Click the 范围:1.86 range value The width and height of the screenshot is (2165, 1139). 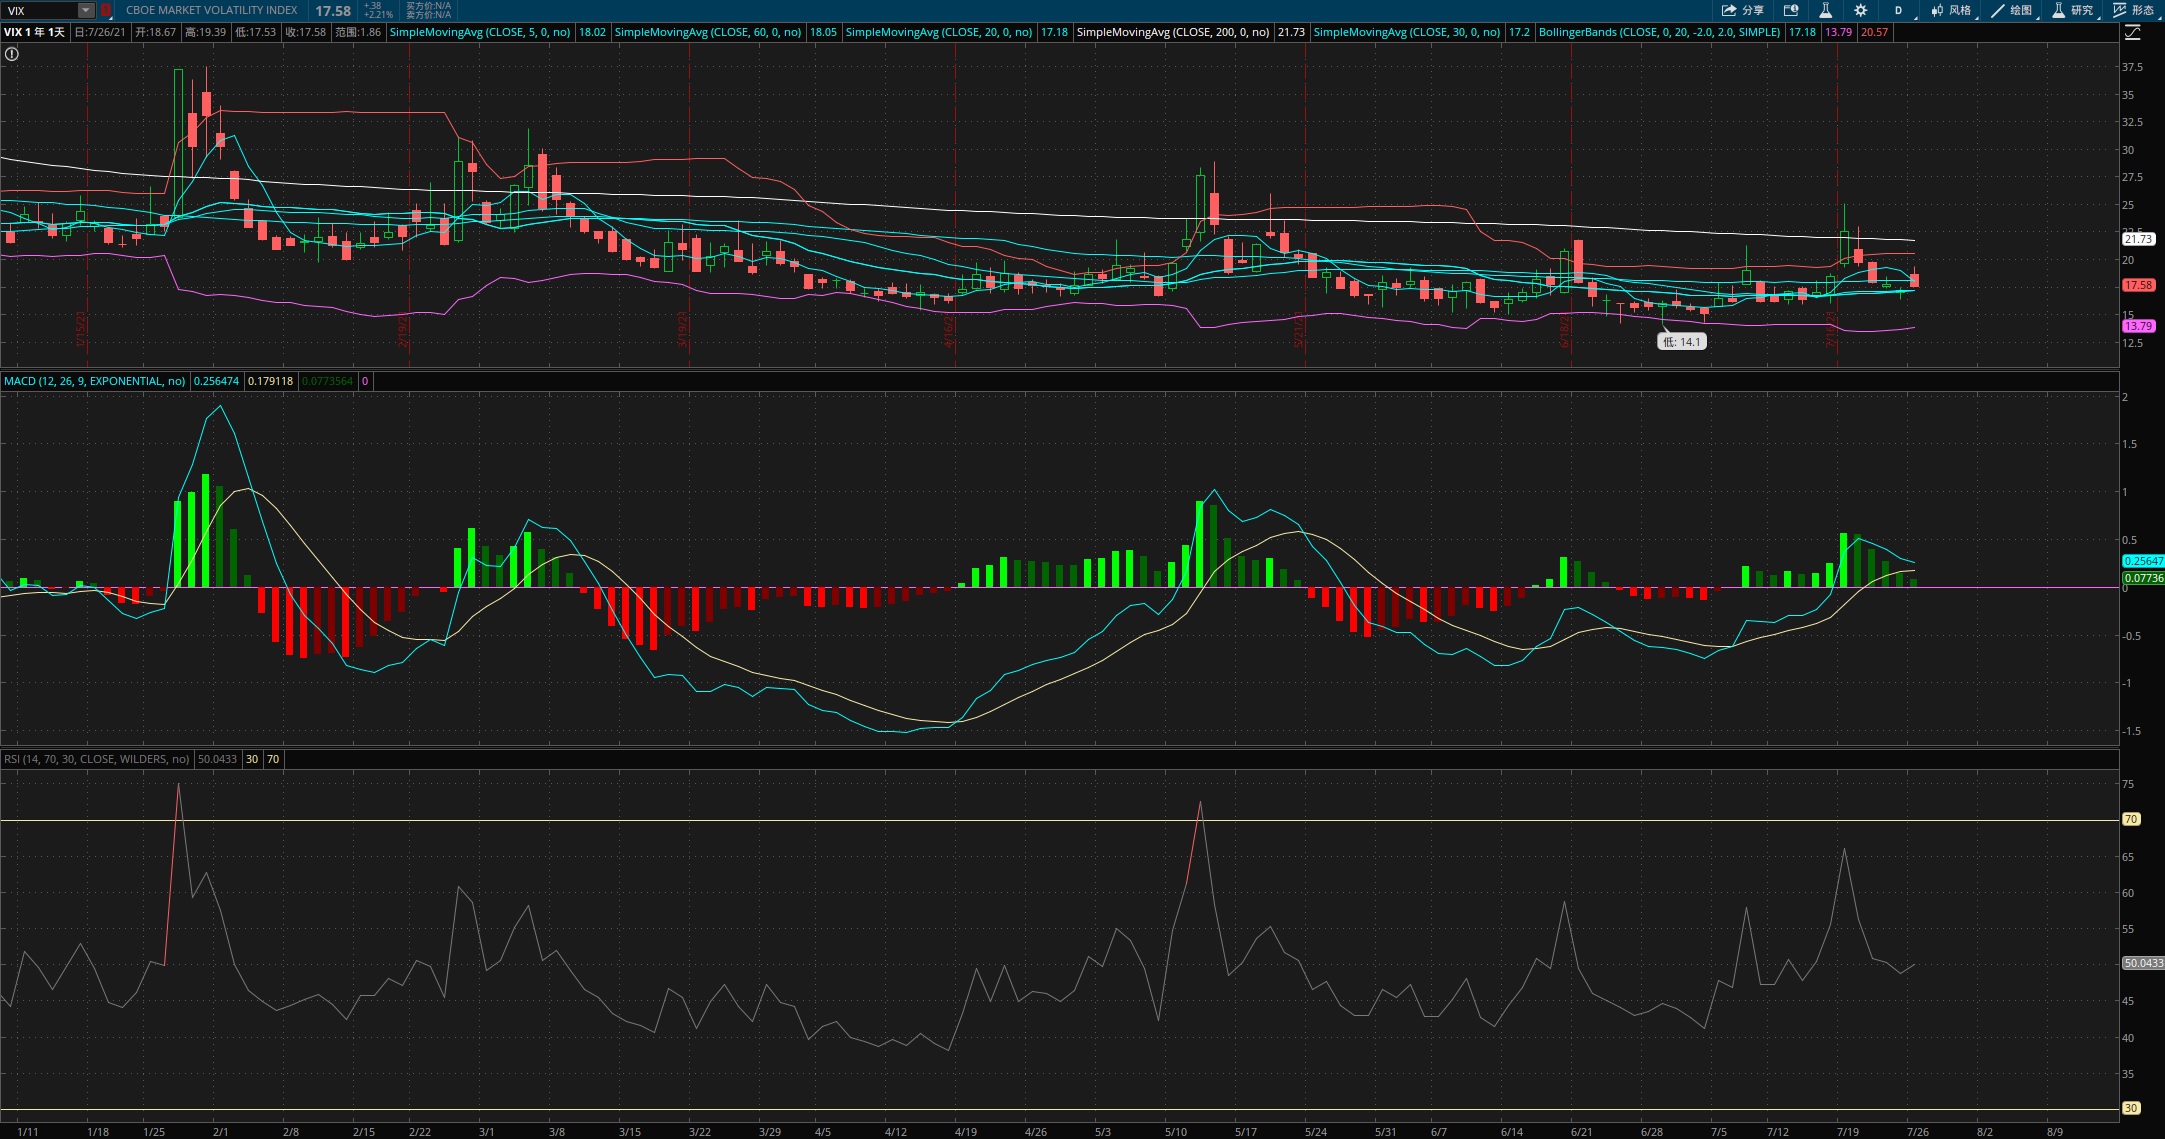click(358, 32)
